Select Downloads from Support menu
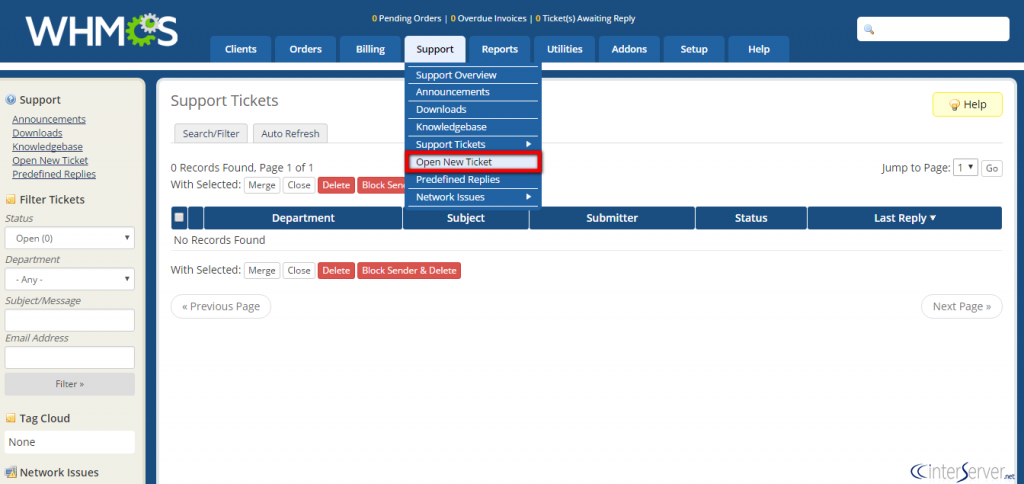The width and height of the screenshot is (1024, 484). point(473,110)
